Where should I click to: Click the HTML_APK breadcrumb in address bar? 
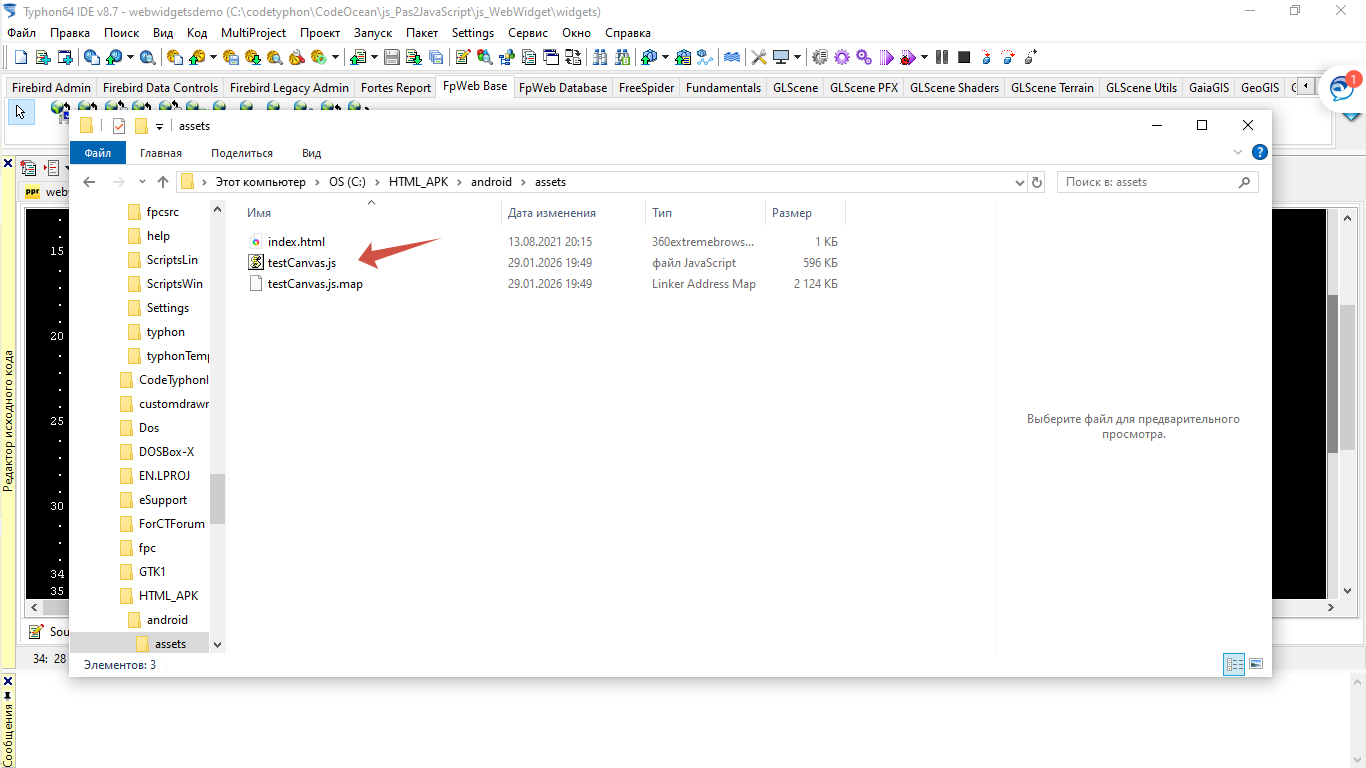click(426, 182)
